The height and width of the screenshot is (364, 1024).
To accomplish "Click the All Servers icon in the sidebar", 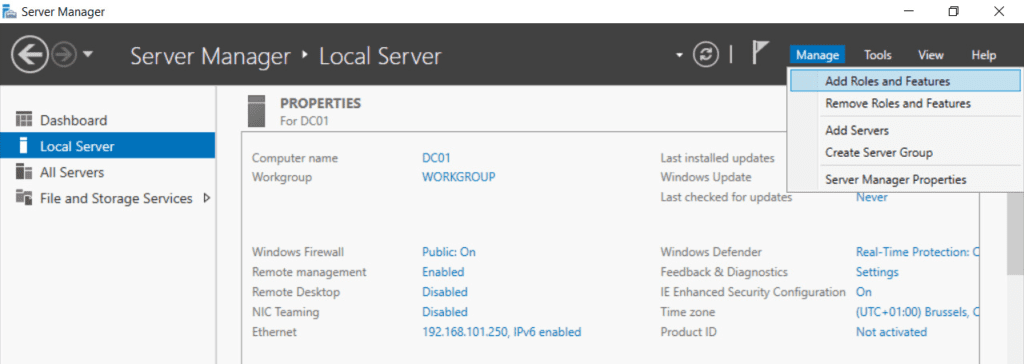I will point(24,173).
